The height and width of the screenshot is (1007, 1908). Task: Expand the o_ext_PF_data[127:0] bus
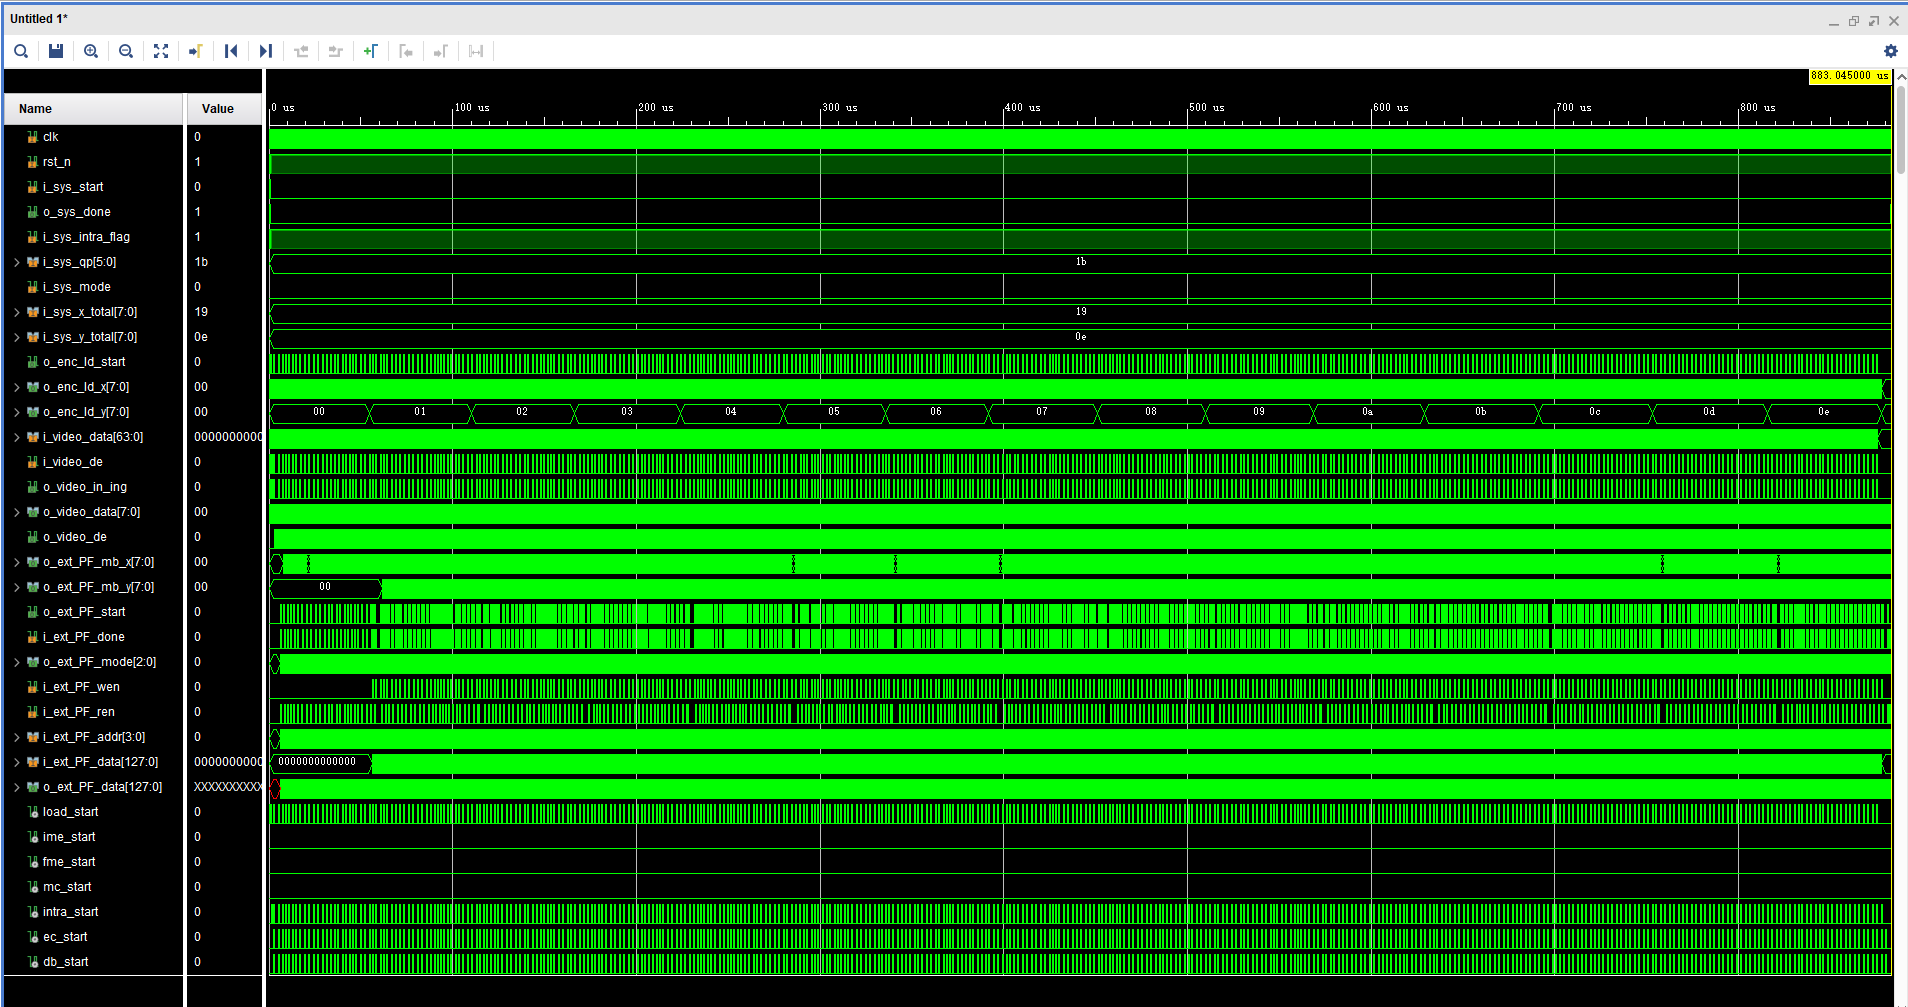click(16, 787)
